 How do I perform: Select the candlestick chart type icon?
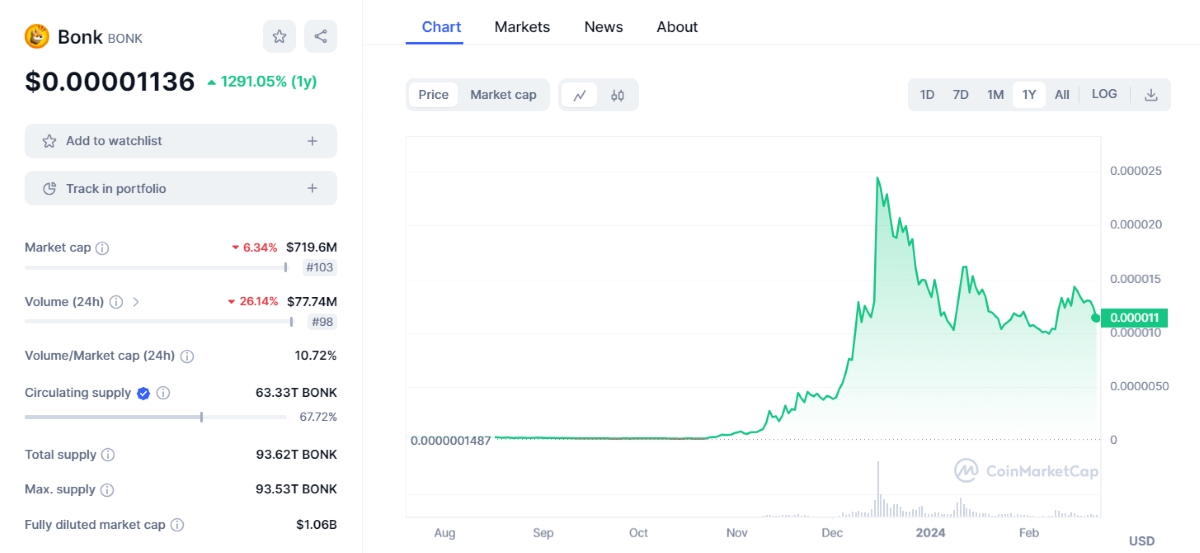(x=618, y=95)
